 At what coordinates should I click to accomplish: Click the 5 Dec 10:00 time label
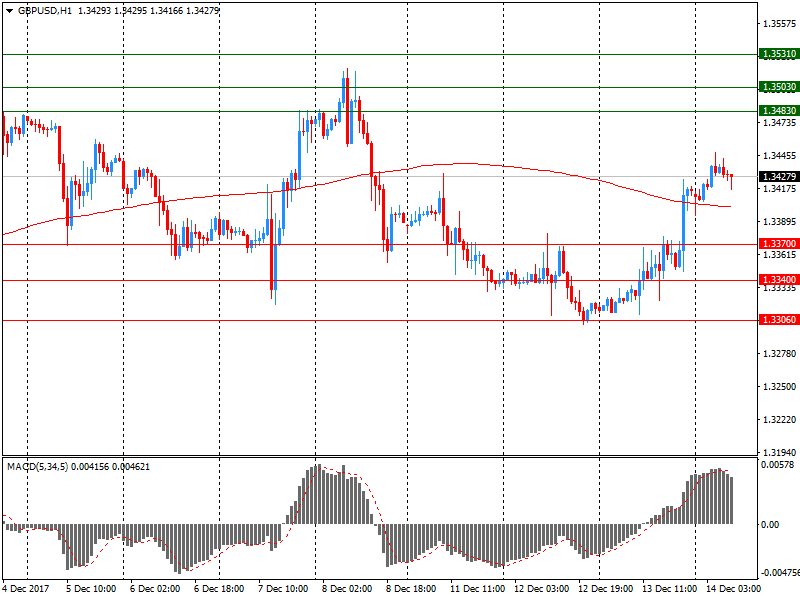pos(91,588)
